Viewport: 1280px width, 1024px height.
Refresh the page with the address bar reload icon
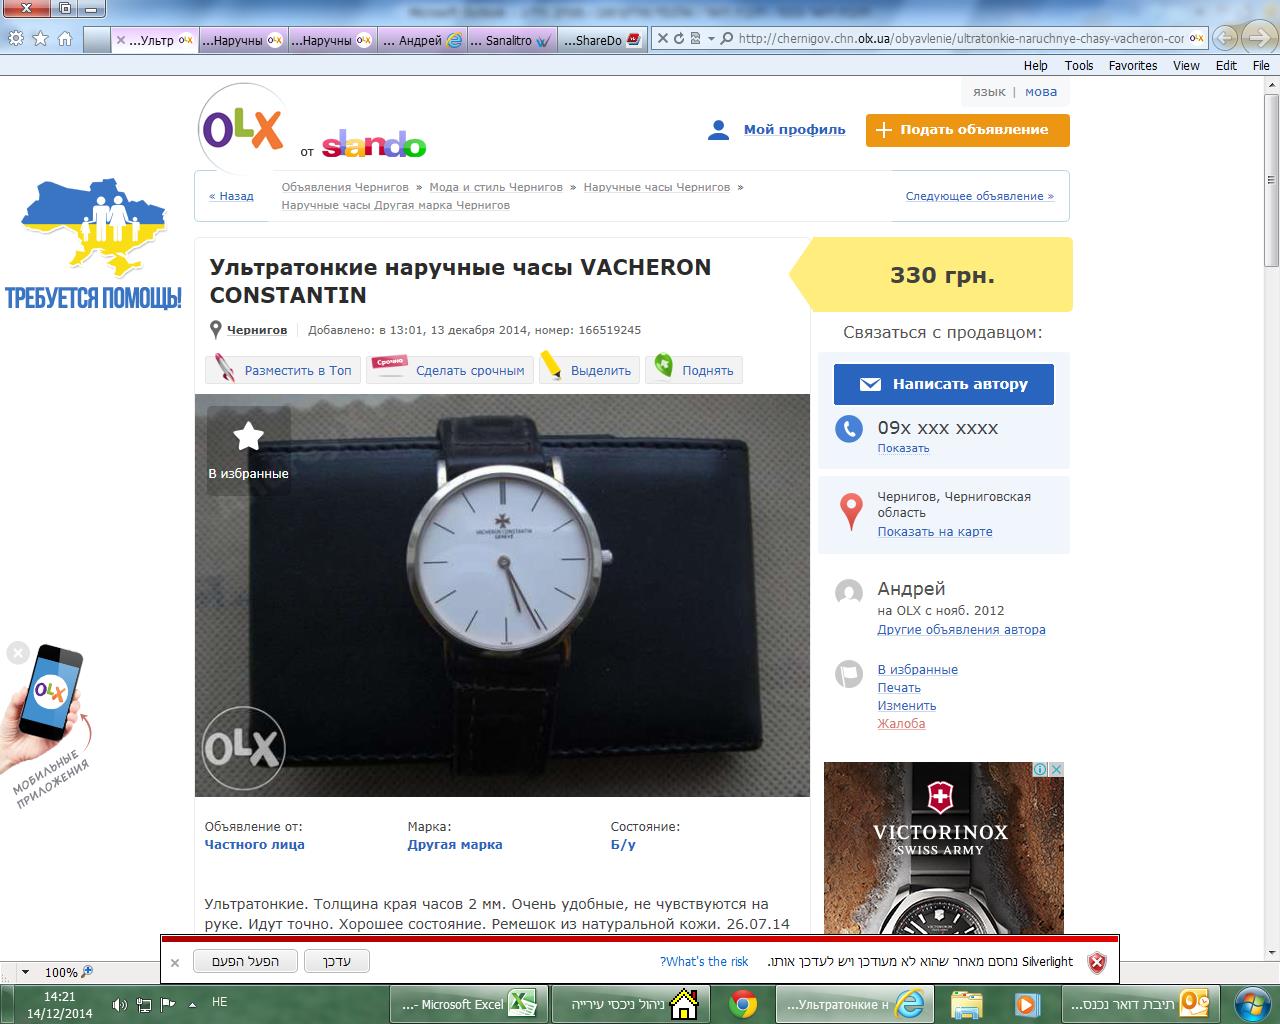click(679, 39)
